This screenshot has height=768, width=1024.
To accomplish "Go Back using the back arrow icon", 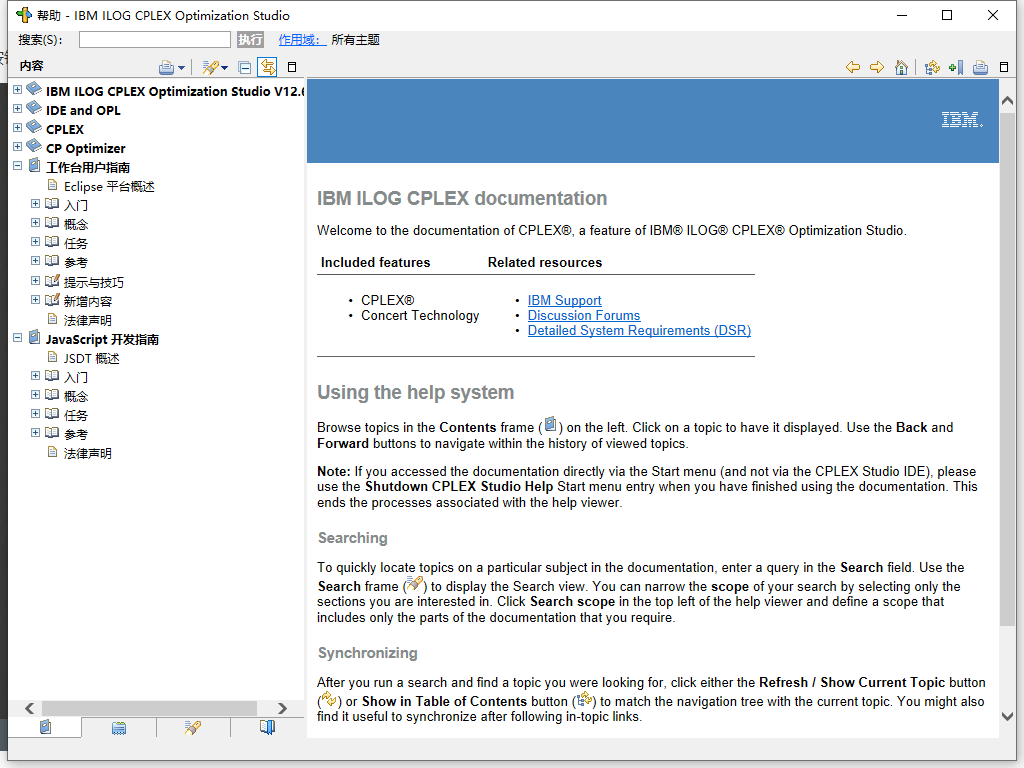I will 852,67.
